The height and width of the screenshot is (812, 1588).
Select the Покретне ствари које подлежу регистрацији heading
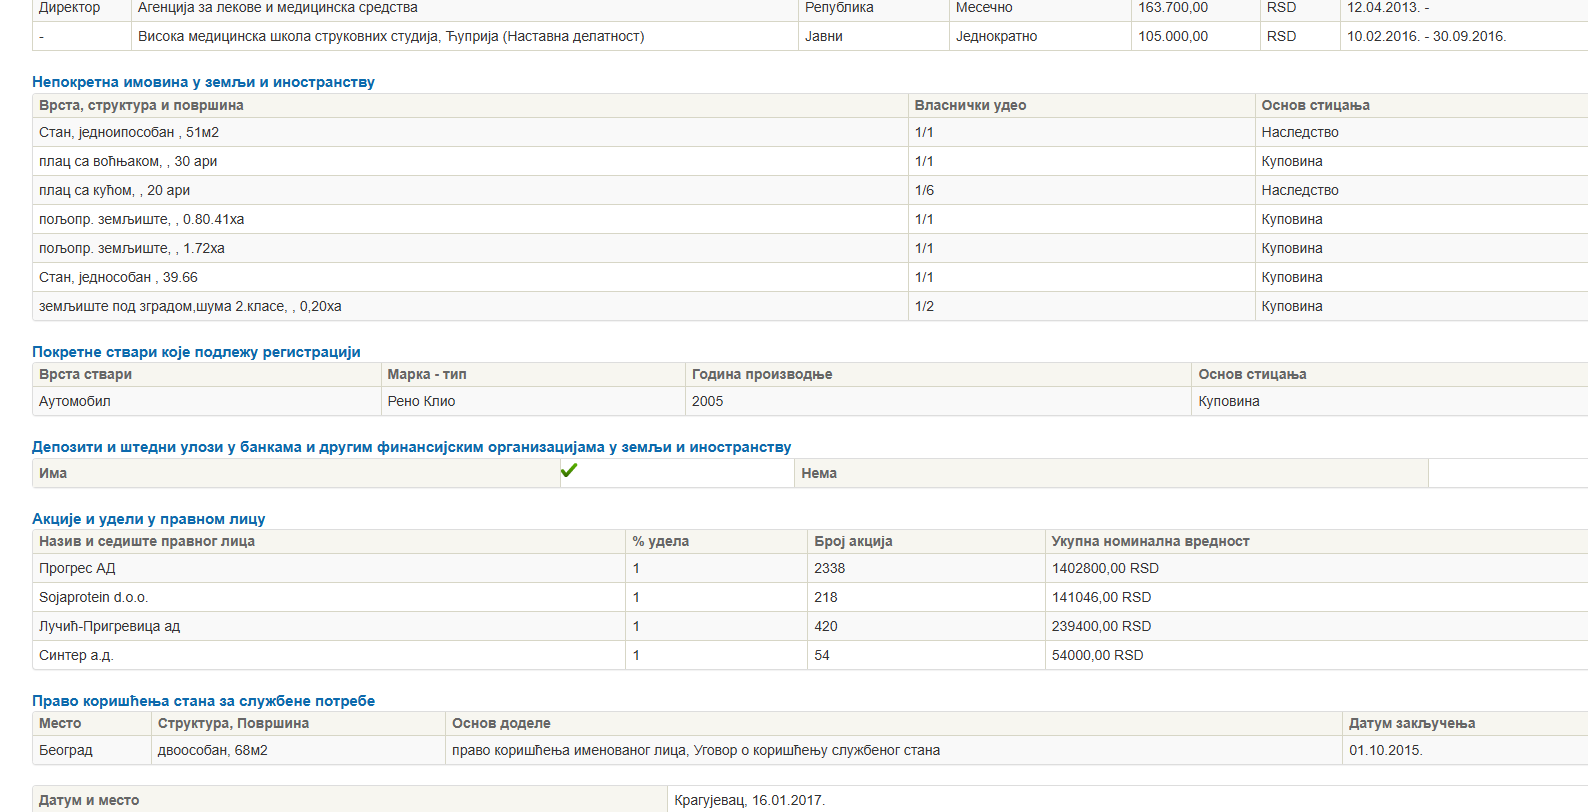(196, 352)
